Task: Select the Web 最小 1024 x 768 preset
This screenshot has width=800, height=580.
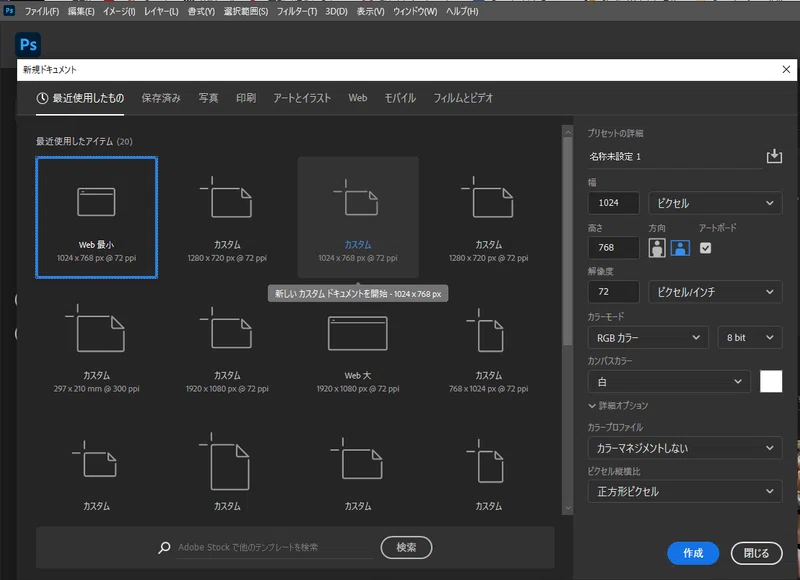Action: click(x=96, y=217)
